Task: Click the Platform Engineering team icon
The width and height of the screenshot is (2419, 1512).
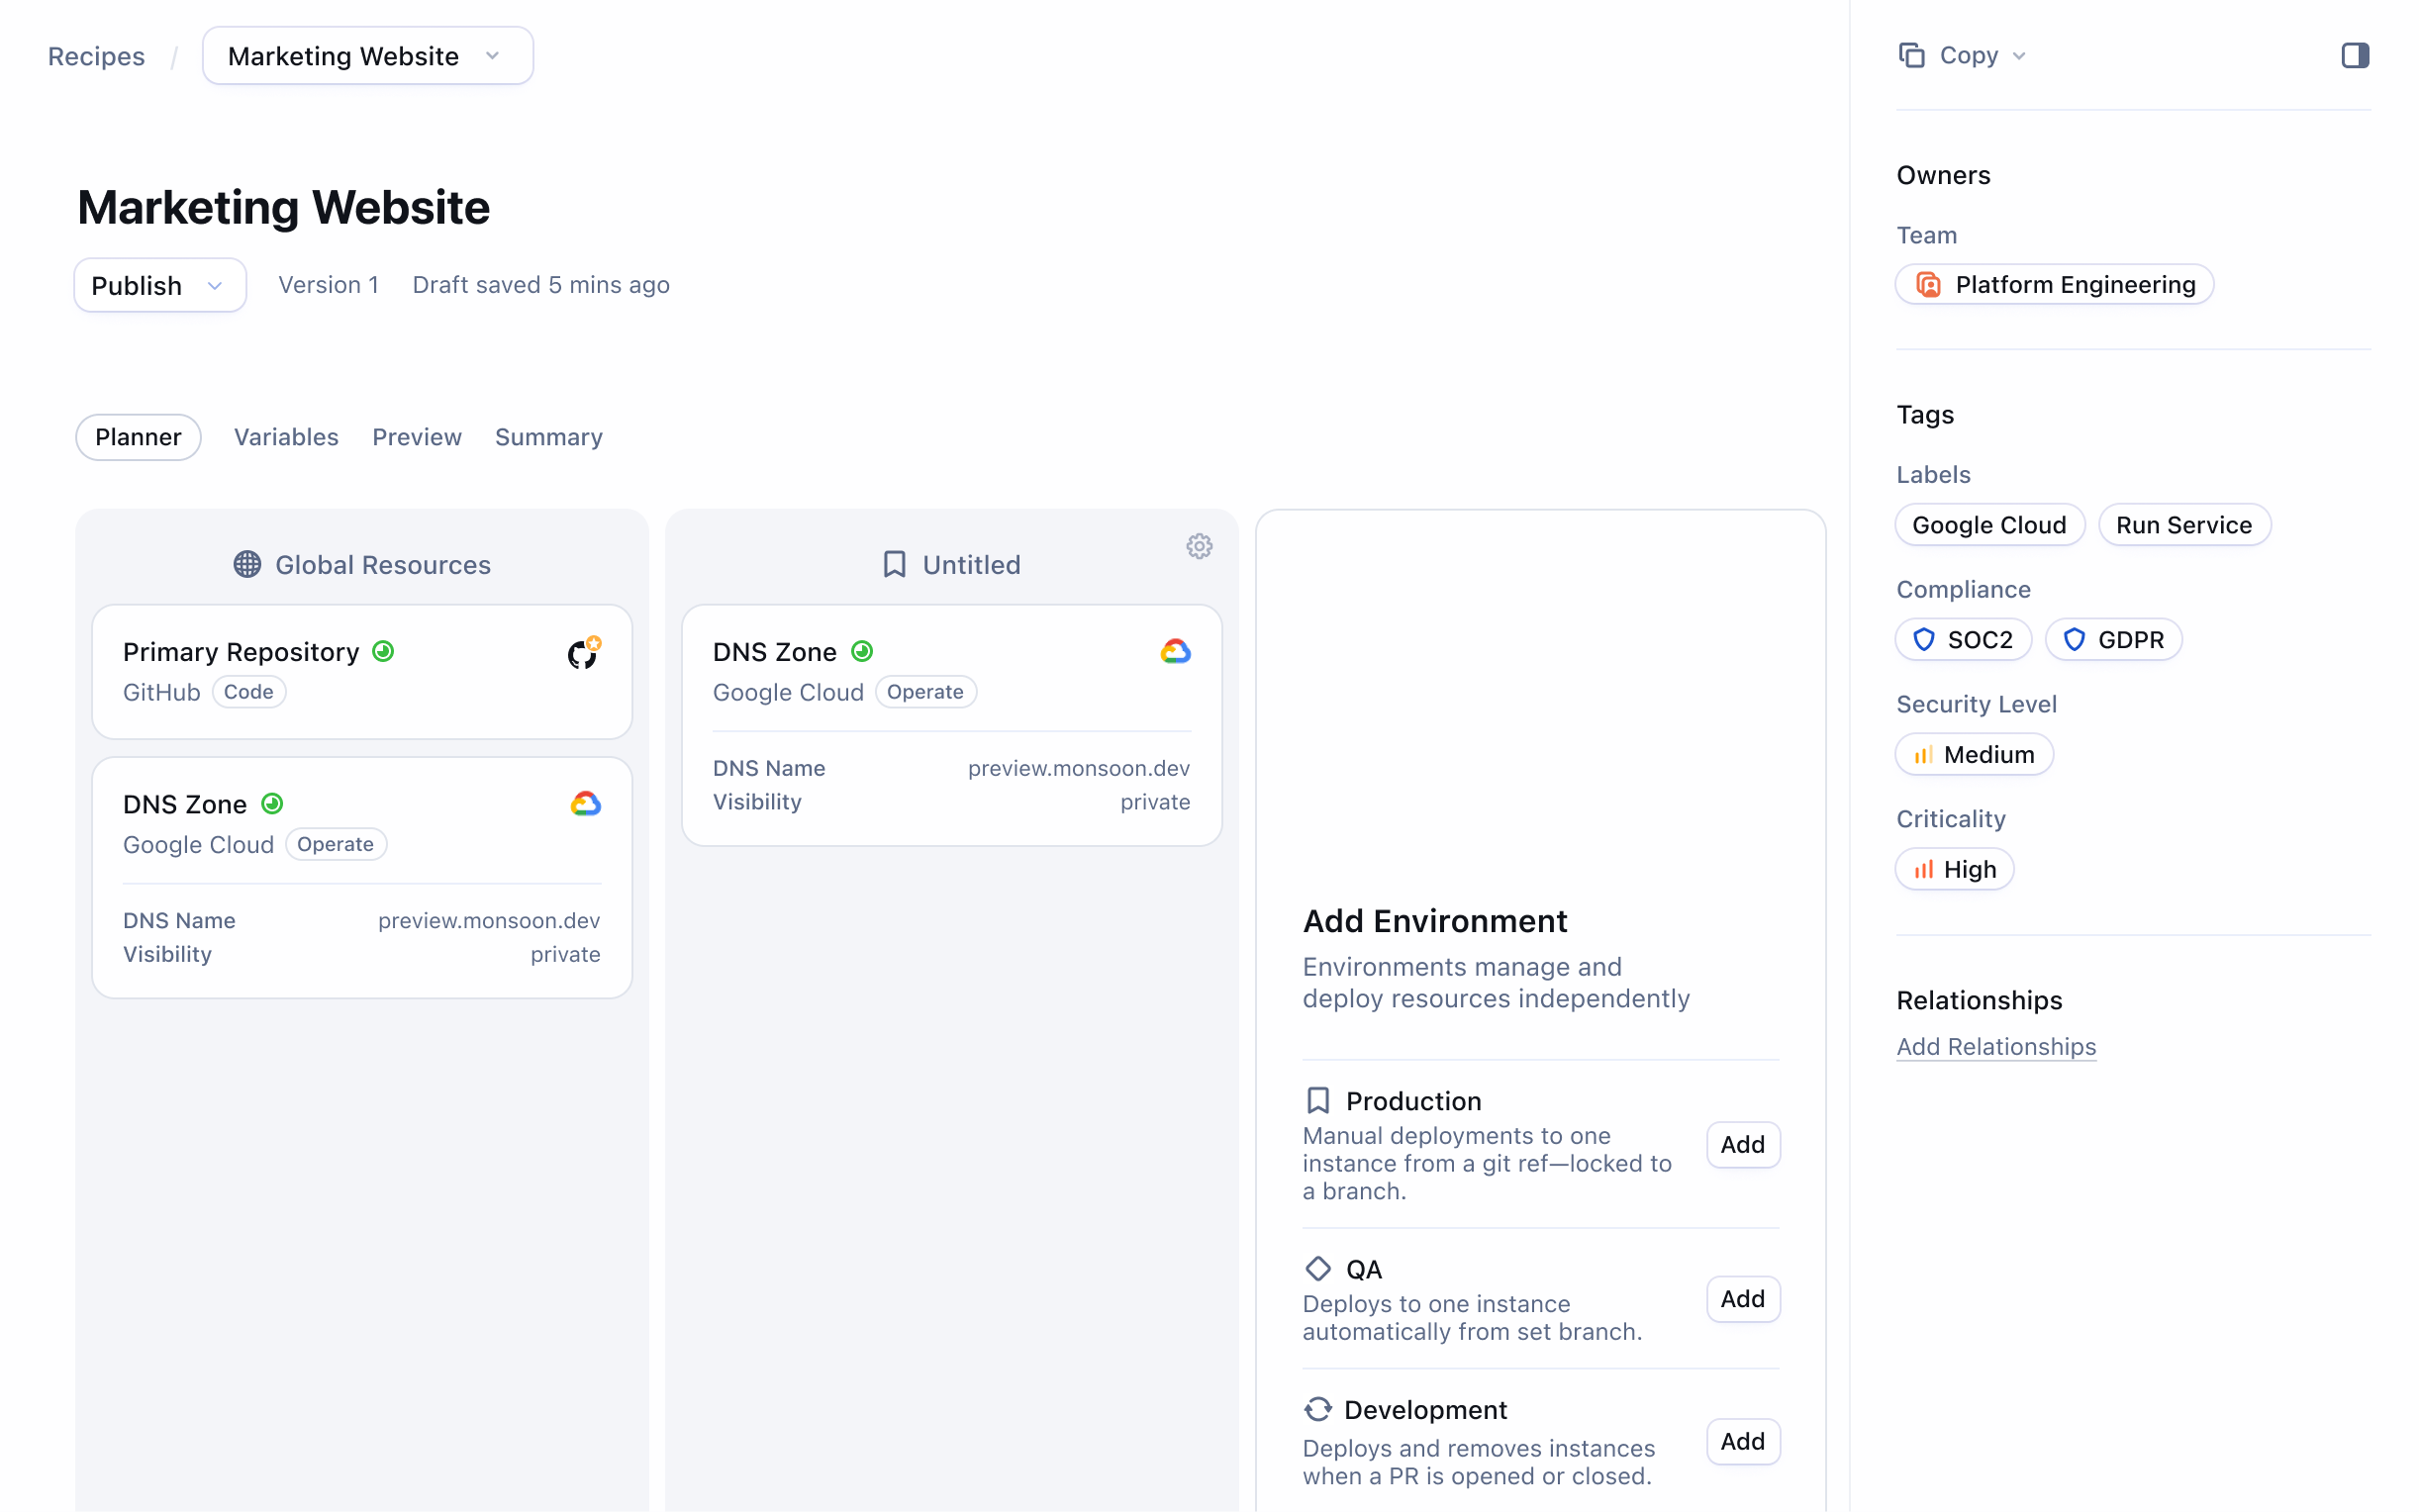Action: pyautogui.click(x=1927, y=285)
